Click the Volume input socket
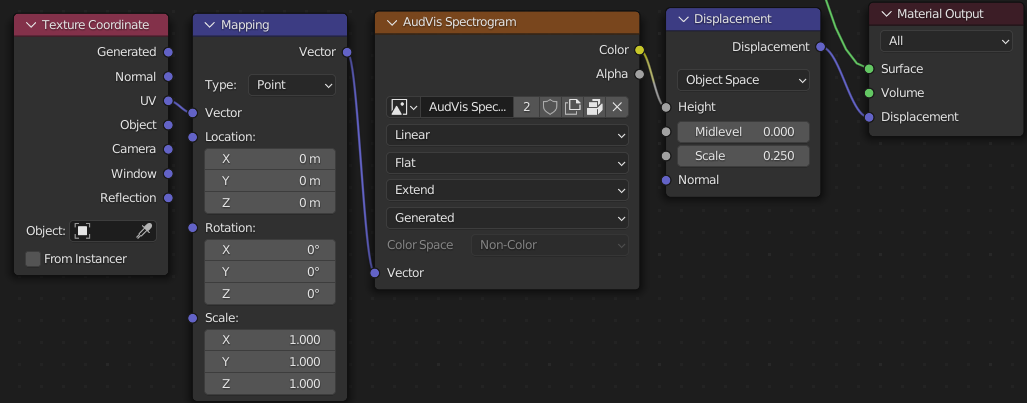1027x403 pixels. coord(869,93)
